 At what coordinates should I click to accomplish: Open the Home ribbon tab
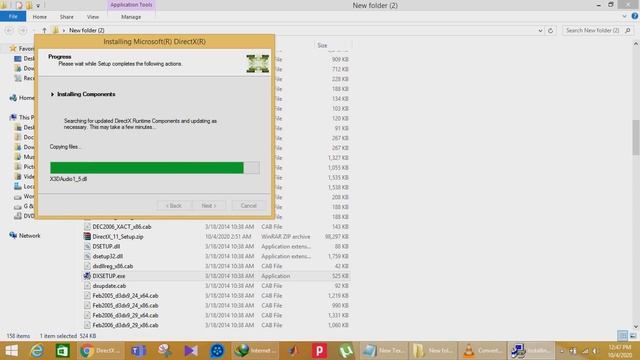pos(40,17)
